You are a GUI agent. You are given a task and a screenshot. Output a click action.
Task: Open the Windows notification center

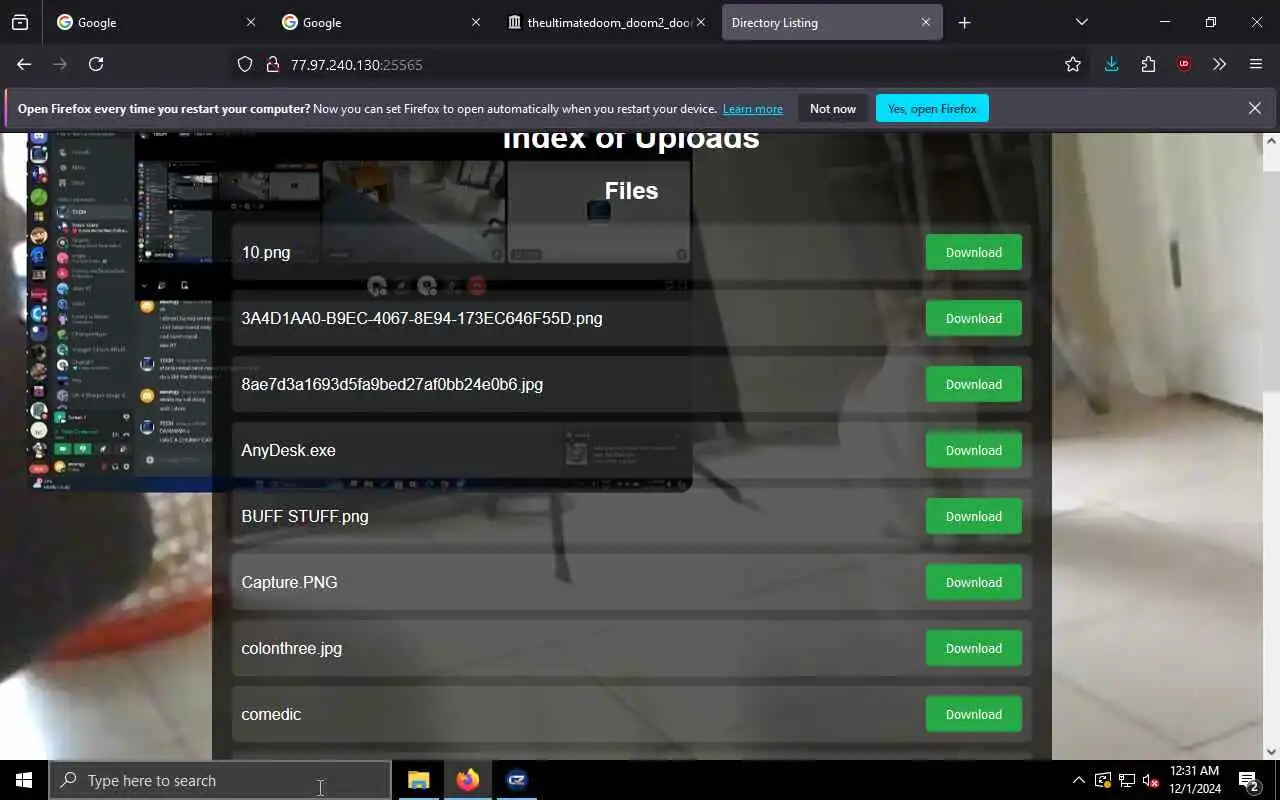point(1248,780)
